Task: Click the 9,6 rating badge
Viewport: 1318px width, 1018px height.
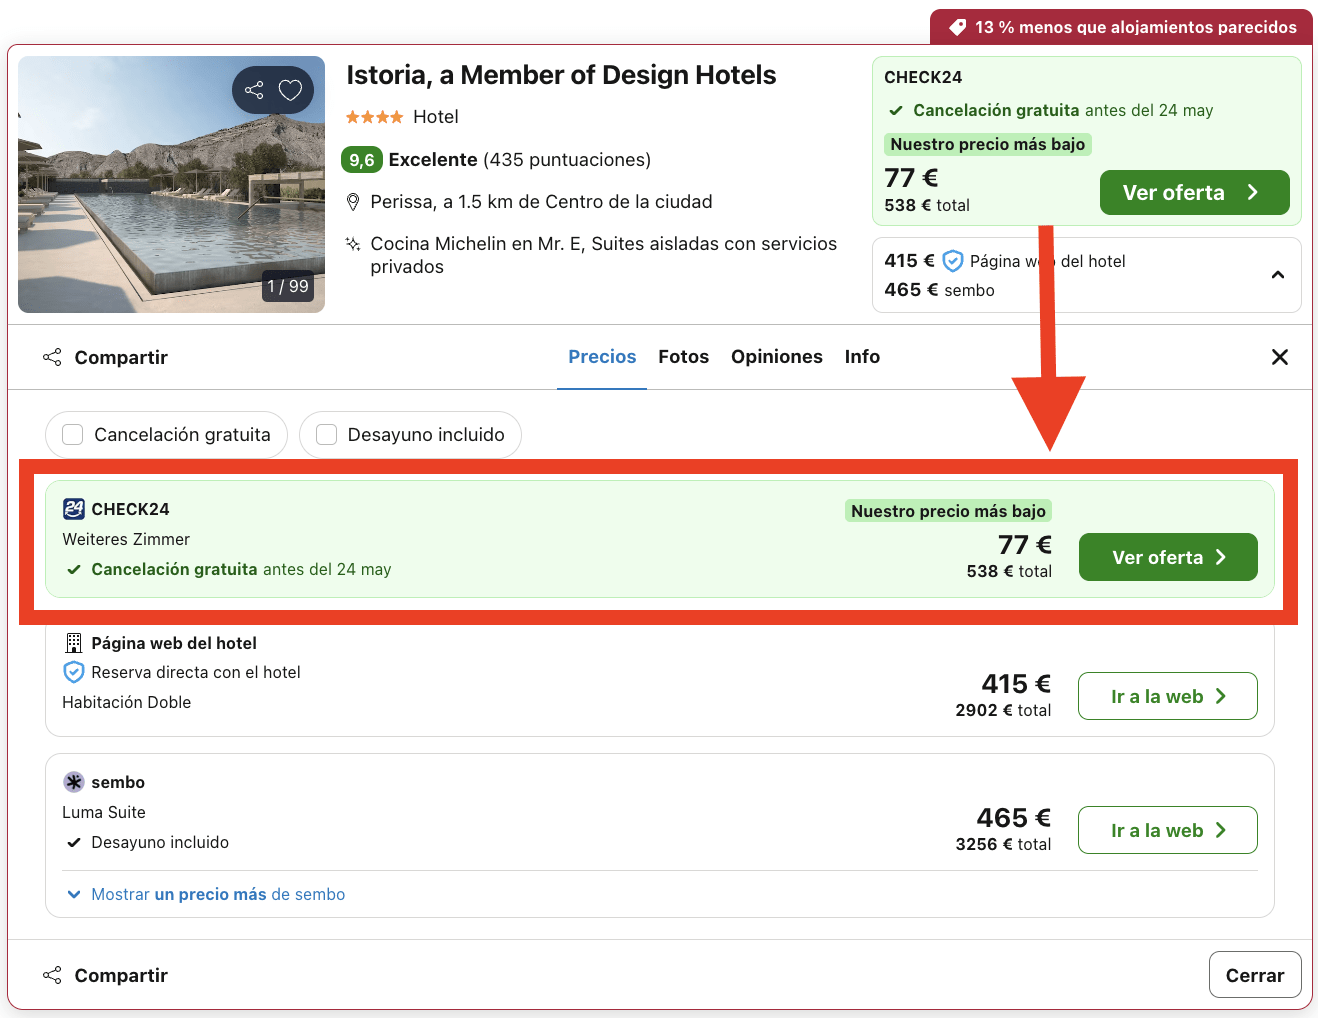Action: click(362, 160)
